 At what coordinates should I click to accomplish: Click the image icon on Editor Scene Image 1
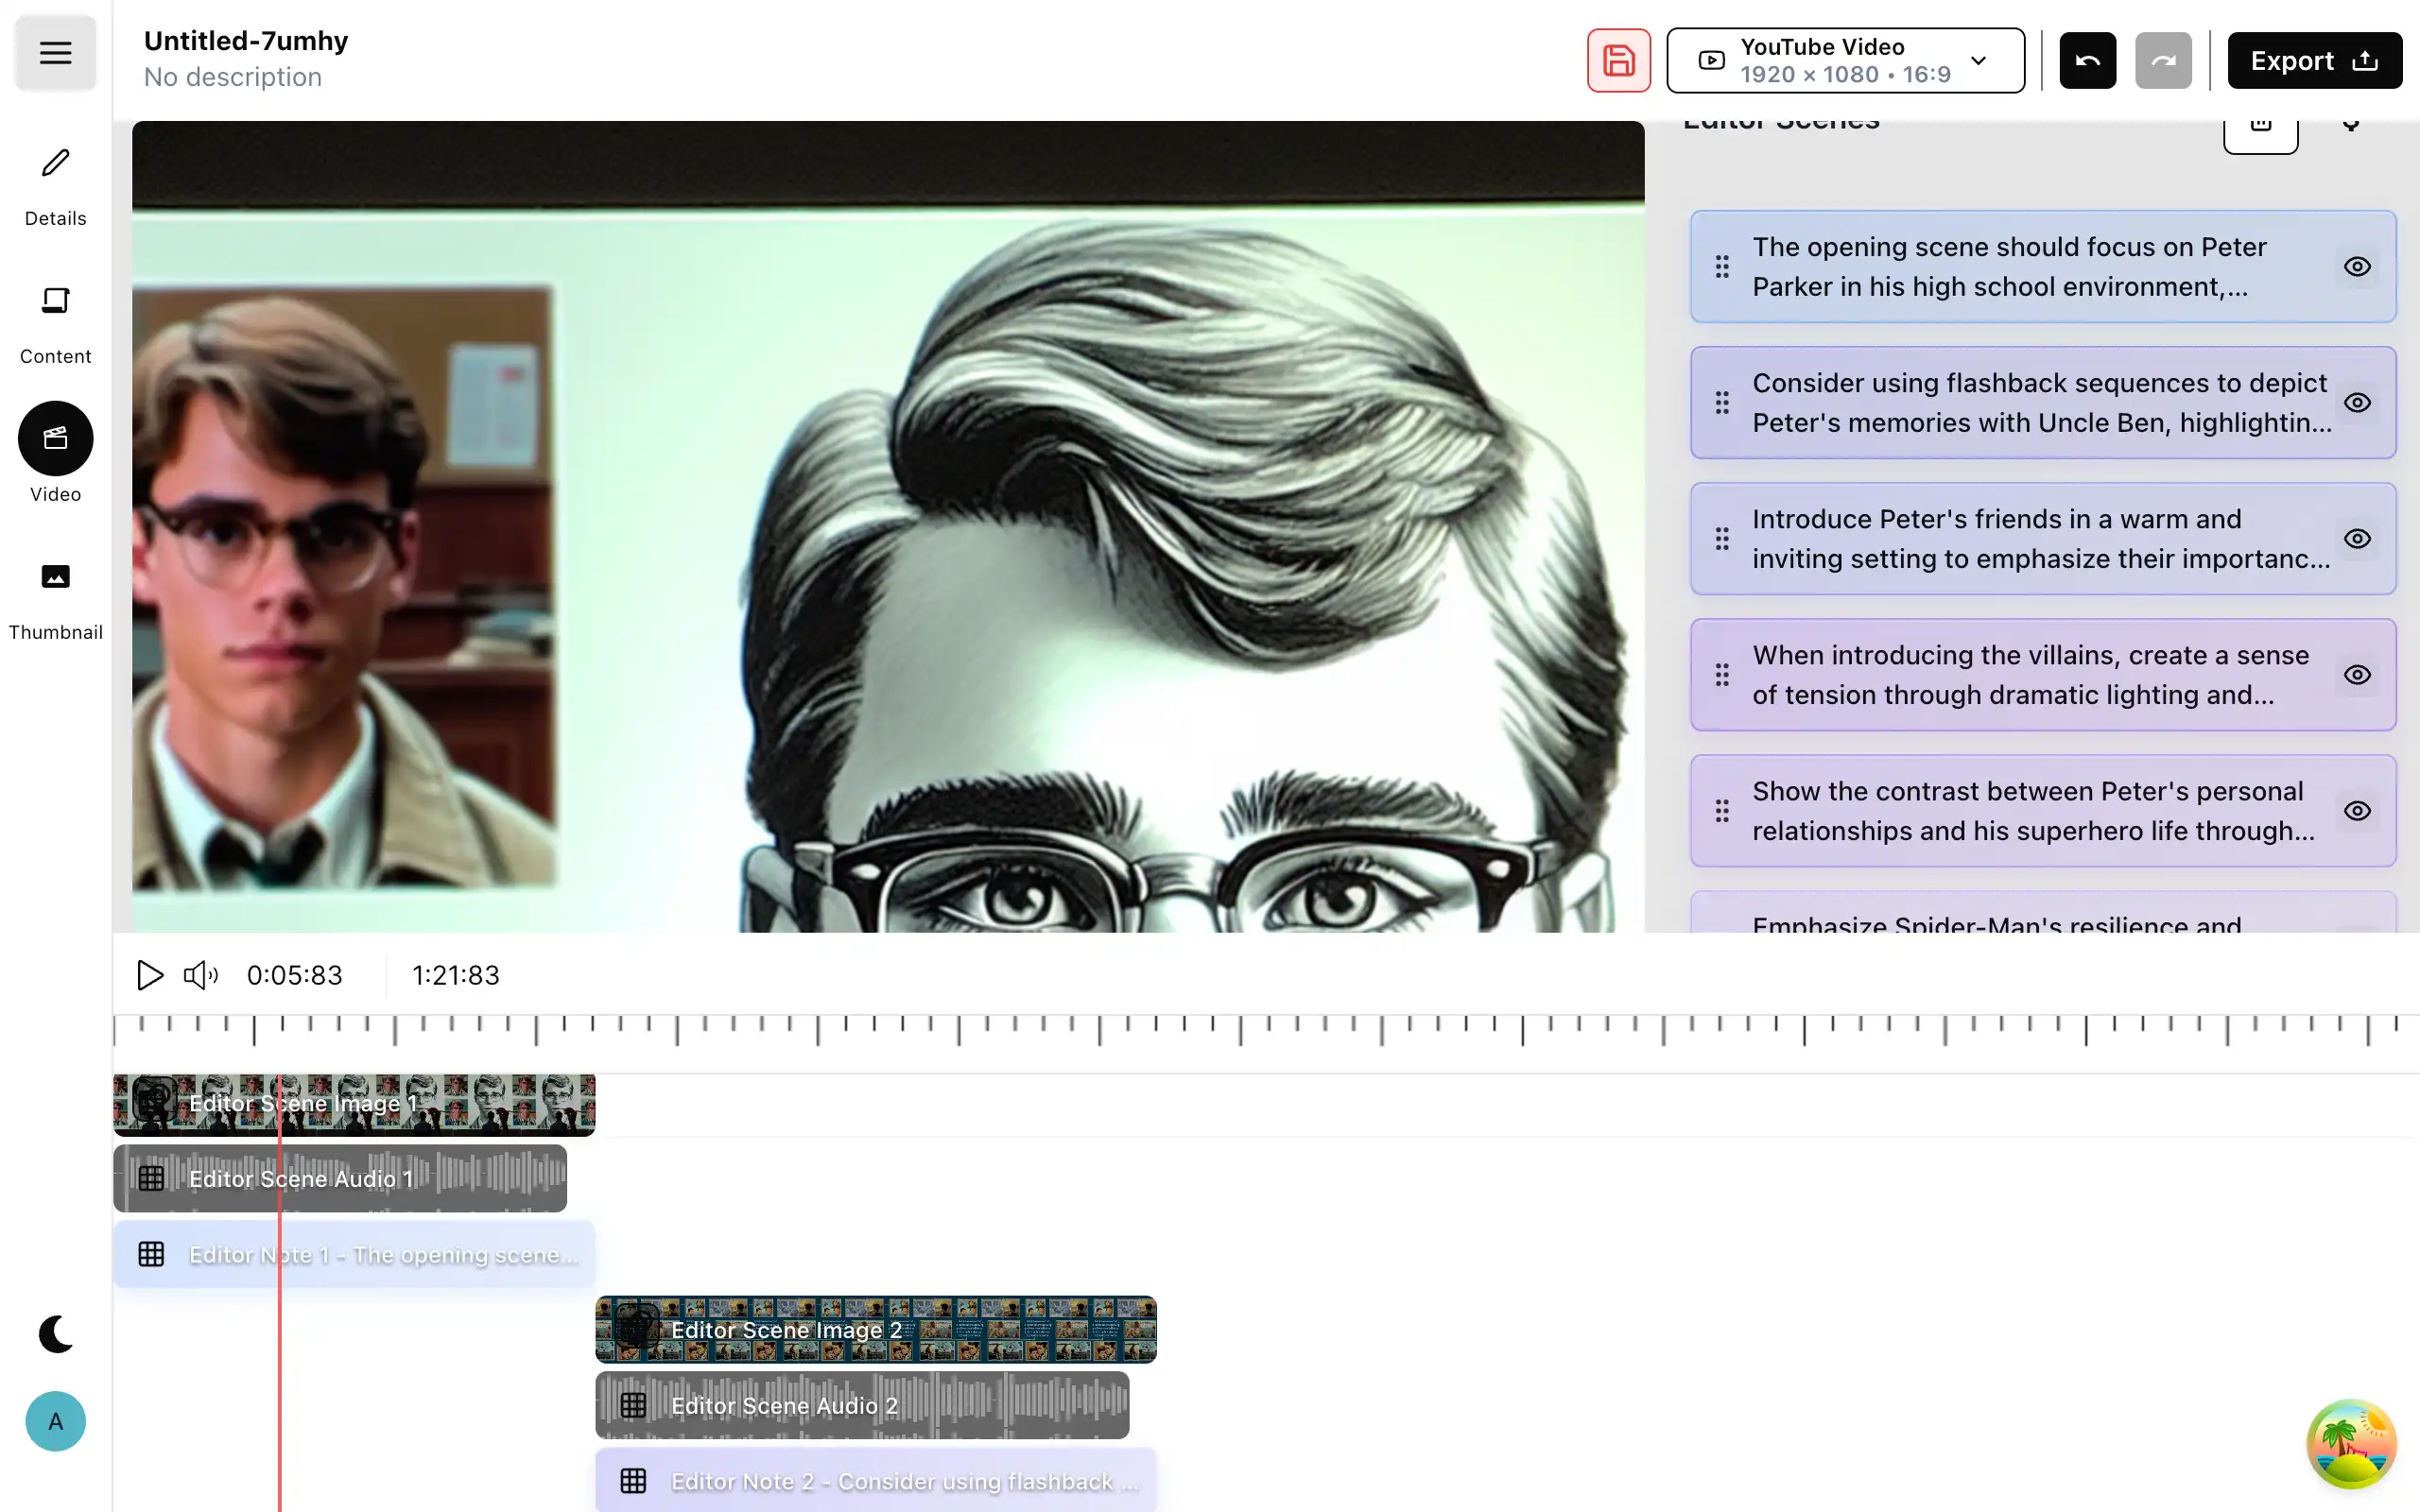[154, 1101]
